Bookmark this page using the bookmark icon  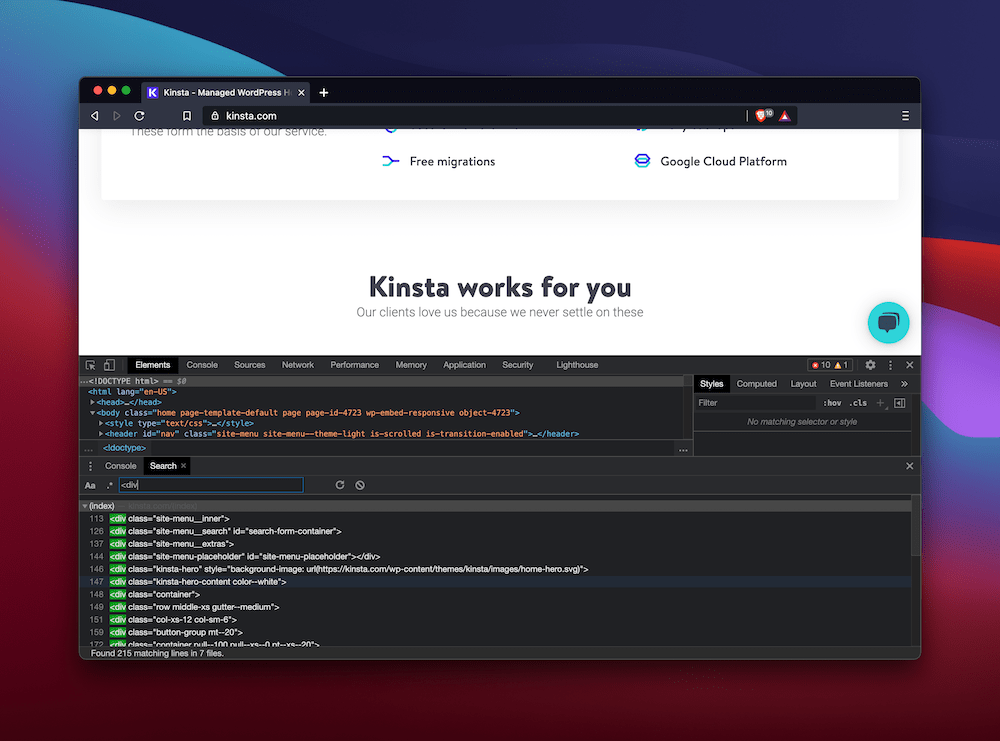(186, 116)
